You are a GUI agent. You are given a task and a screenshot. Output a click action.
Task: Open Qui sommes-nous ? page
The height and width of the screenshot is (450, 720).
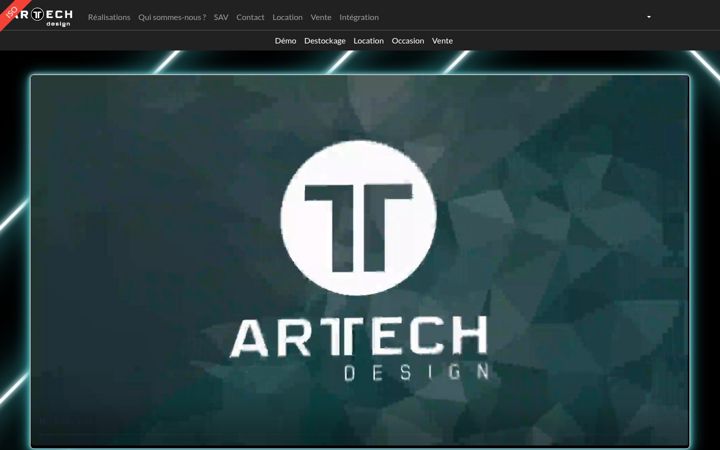pos(172,17)
